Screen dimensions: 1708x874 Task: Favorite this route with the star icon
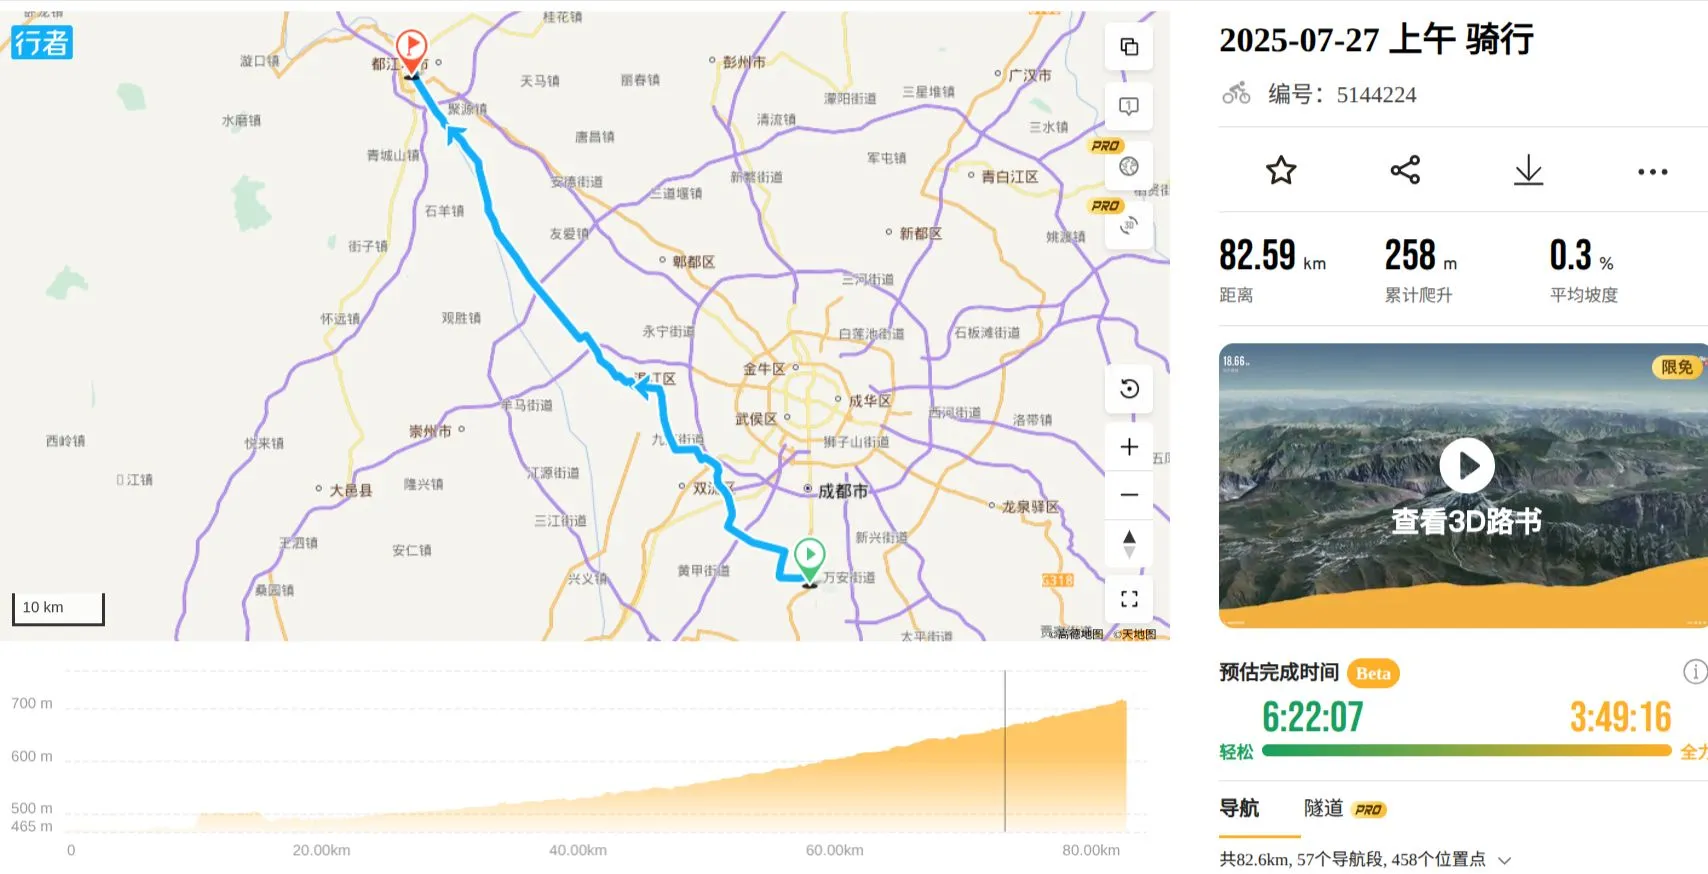[x=1281, y=171]
